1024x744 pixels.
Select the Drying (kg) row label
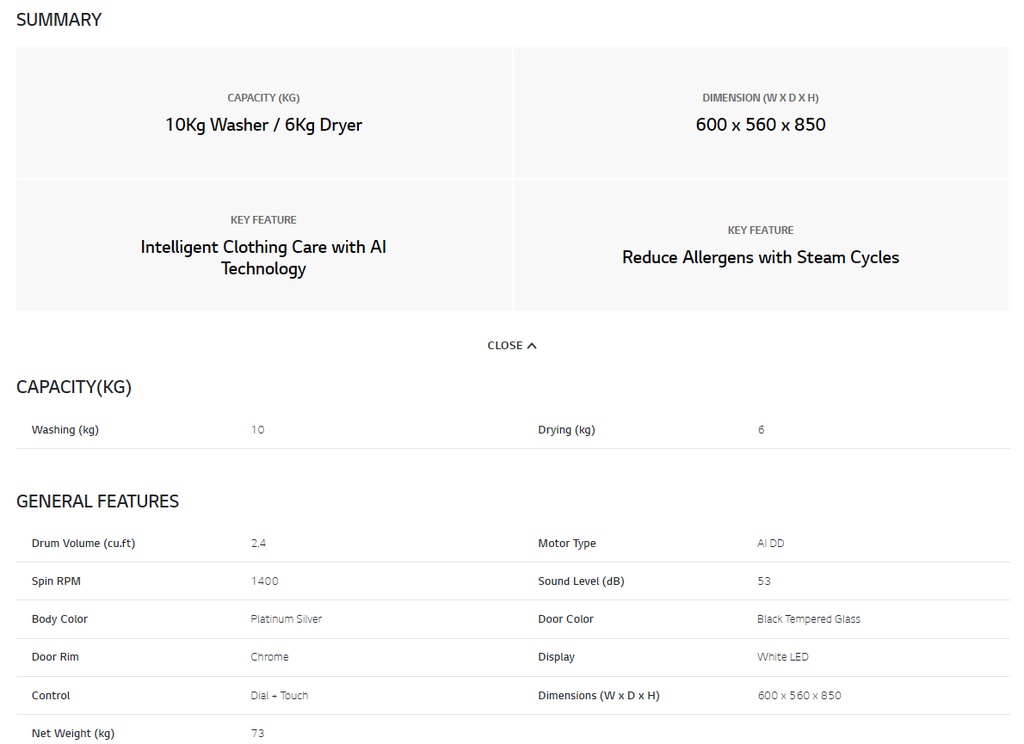(566, 430)
